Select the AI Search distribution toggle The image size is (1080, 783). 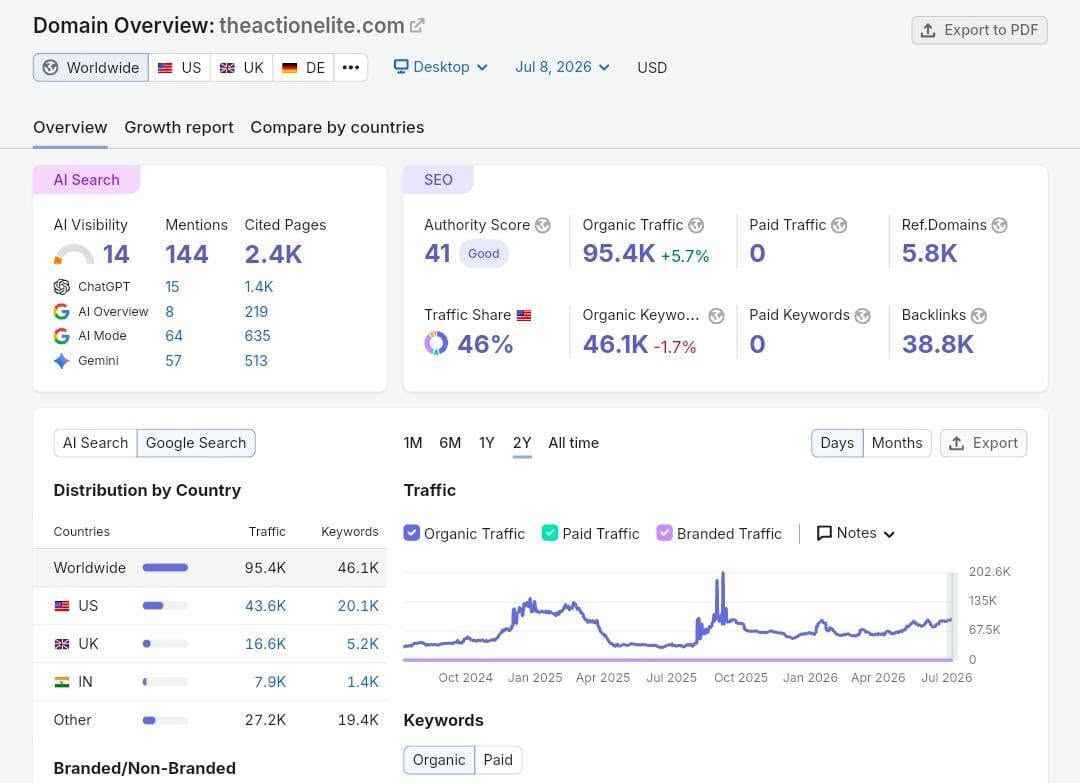click(95, 443)
